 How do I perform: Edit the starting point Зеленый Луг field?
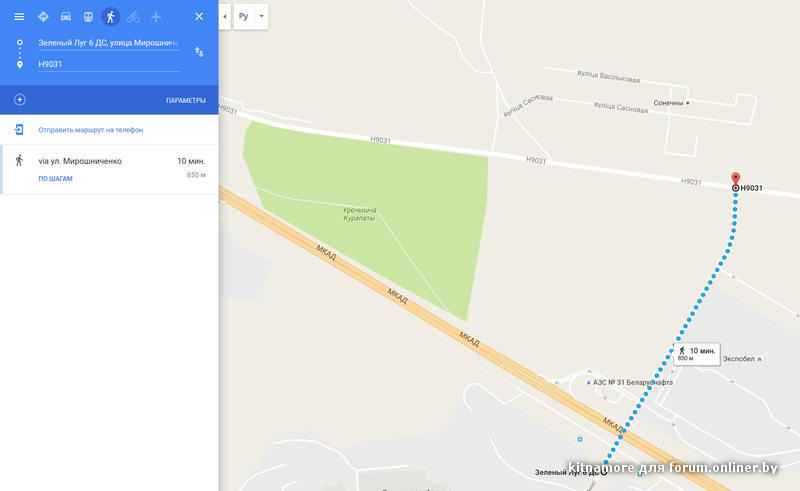(x=109, y=43)
